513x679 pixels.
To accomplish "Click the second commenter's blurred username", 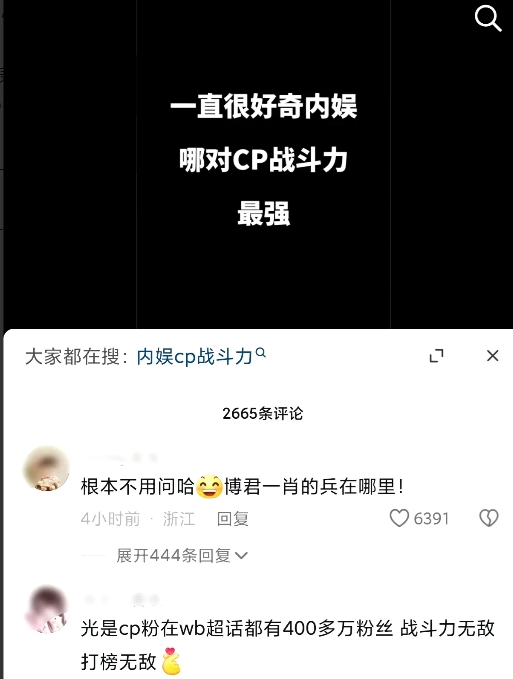I will pos(122,599).
